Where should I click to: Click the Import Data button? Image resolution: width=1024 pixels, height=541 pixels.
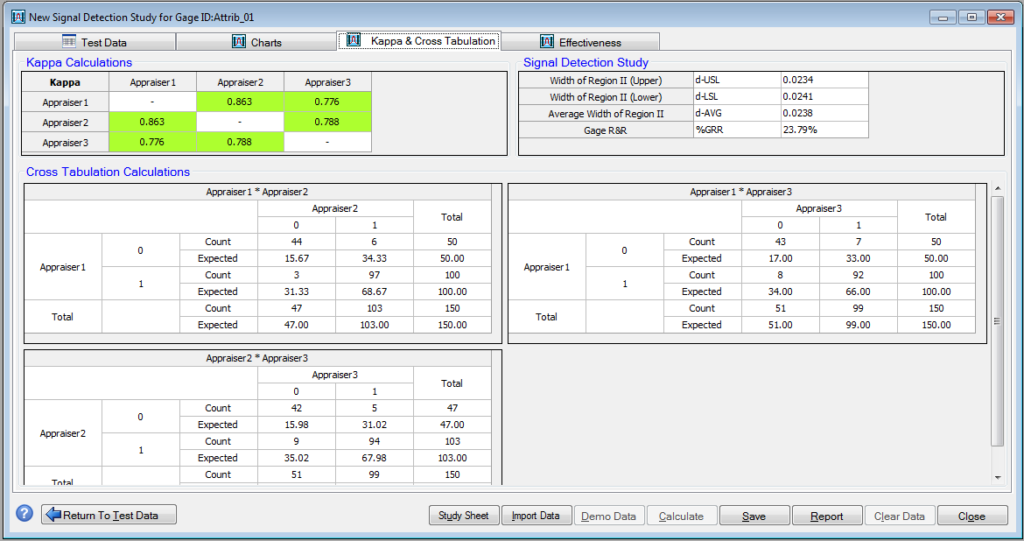[x=536, y=516]
